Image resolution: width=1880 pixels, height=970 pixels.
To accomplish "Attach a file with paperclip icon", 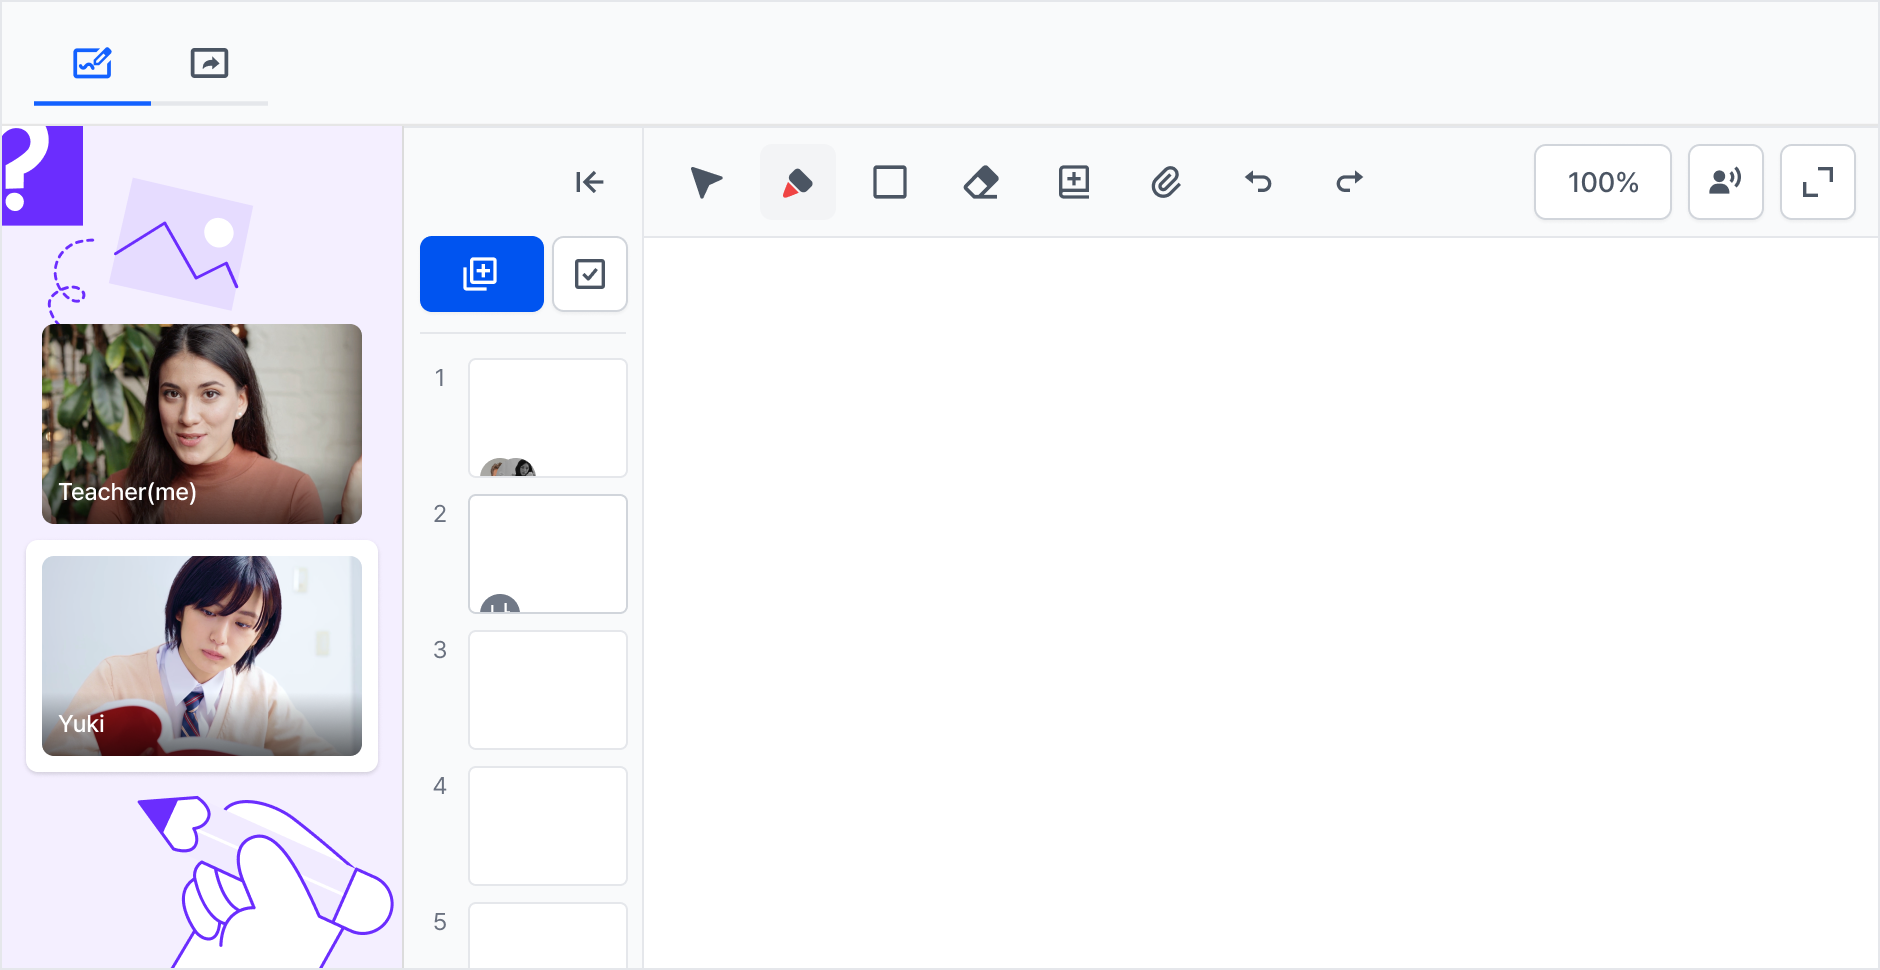I will pyautogui.click(x=1166, y=182).
